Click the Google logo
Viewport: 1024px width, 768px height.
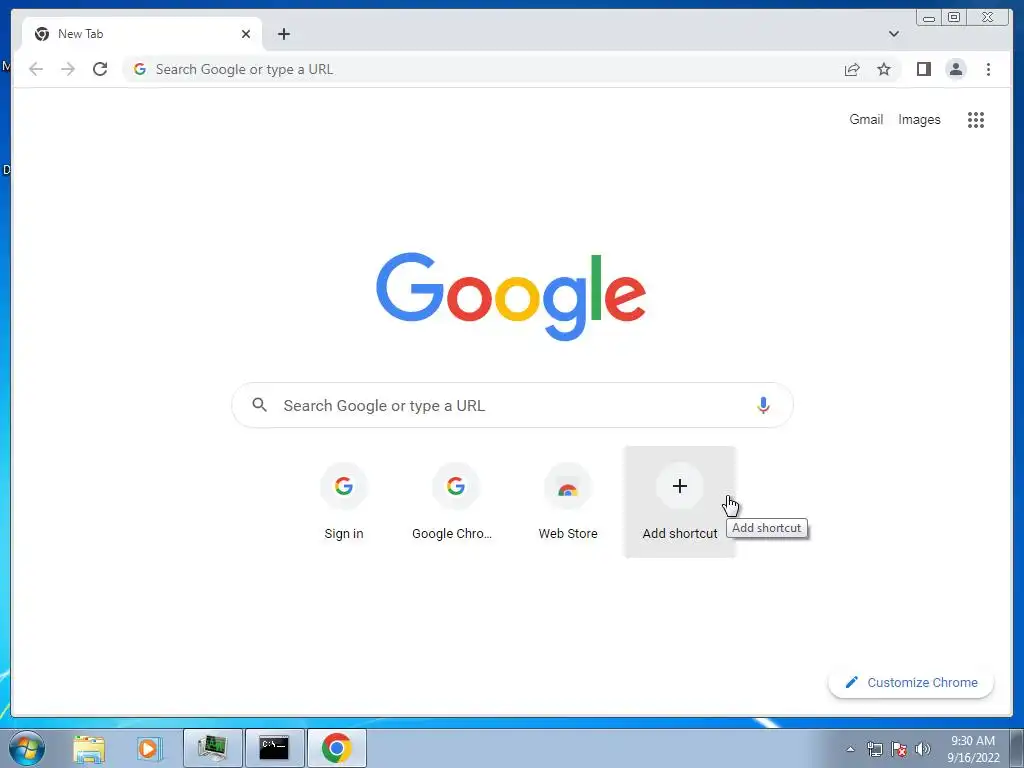tap(511, 296)
